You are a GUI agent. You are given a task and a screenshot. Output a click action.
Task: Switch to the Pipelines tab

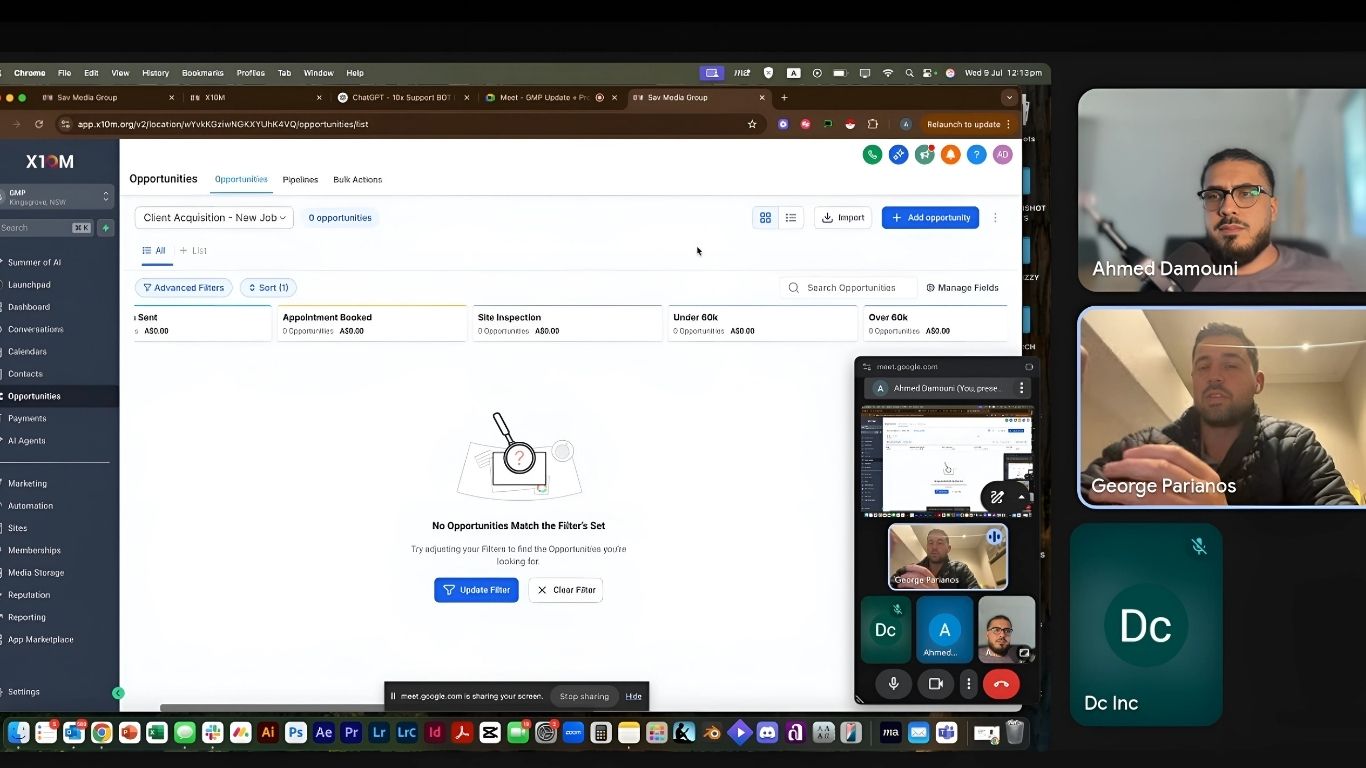point(300,180)
